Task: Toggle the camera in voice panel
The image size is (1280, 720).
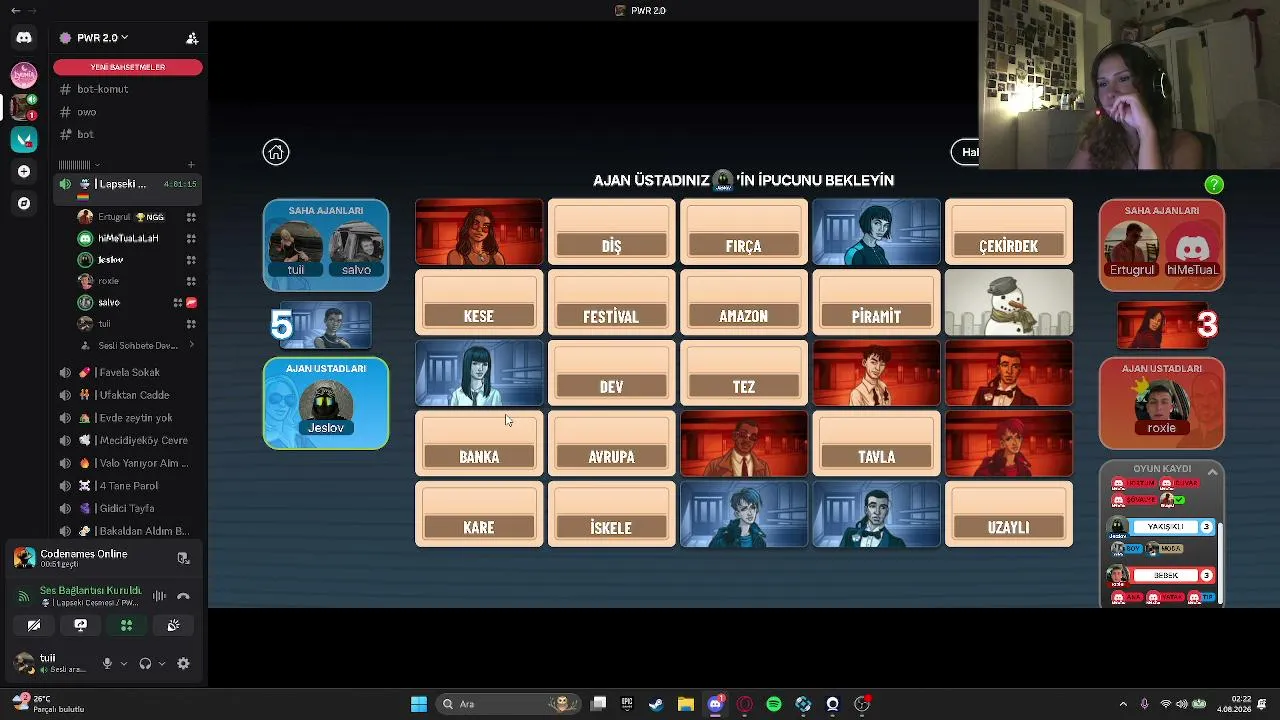Action: point(34,625)
